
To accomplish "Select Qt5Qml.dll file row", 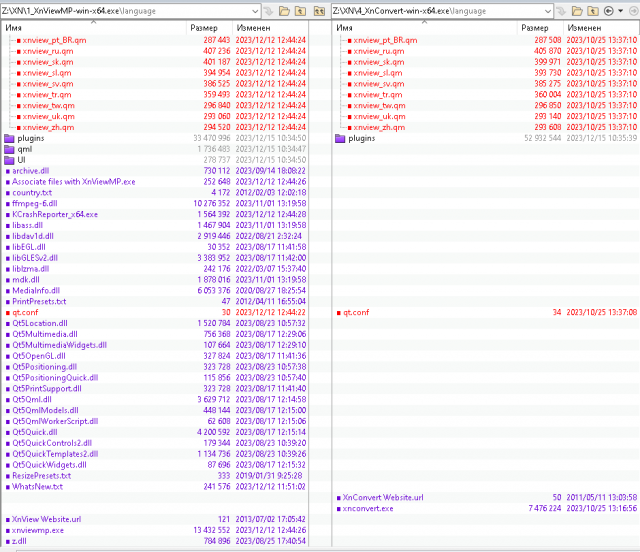I will [x=155, y=399].
